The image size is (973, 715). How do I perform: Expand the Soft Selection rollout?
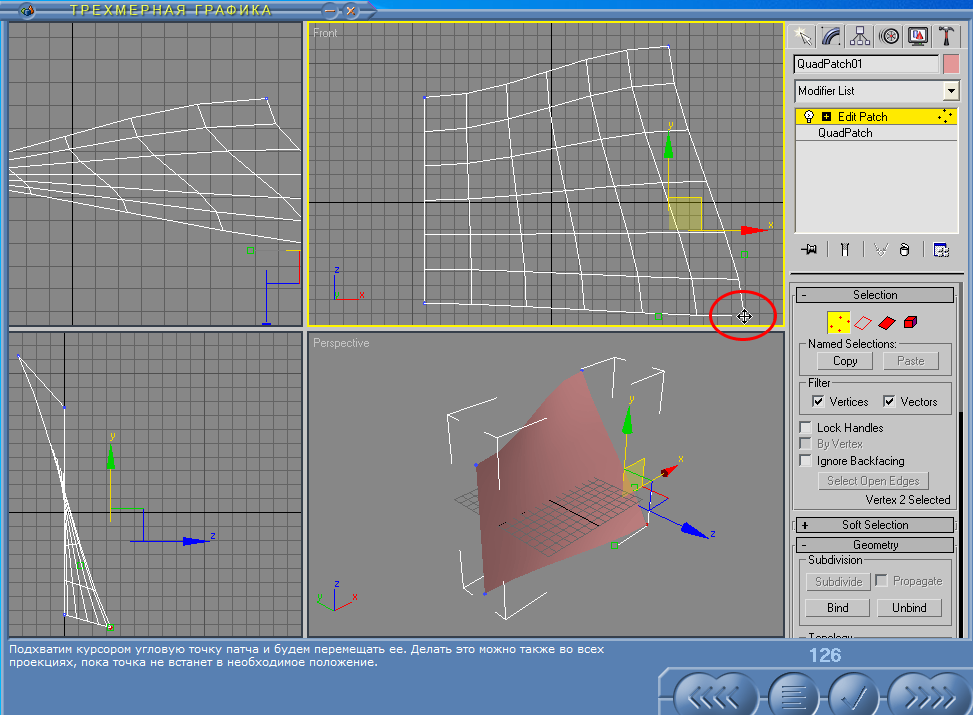point(874,525)
